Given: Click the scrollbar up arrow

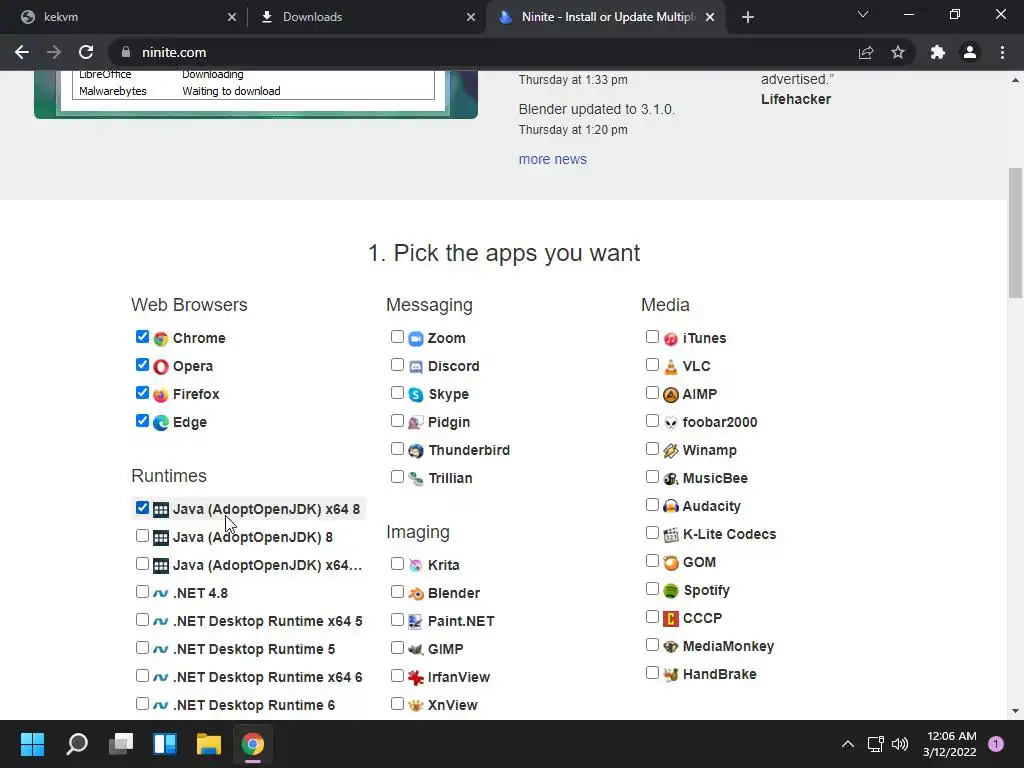Looking at the screenshot, I should tap(1015, 80).
